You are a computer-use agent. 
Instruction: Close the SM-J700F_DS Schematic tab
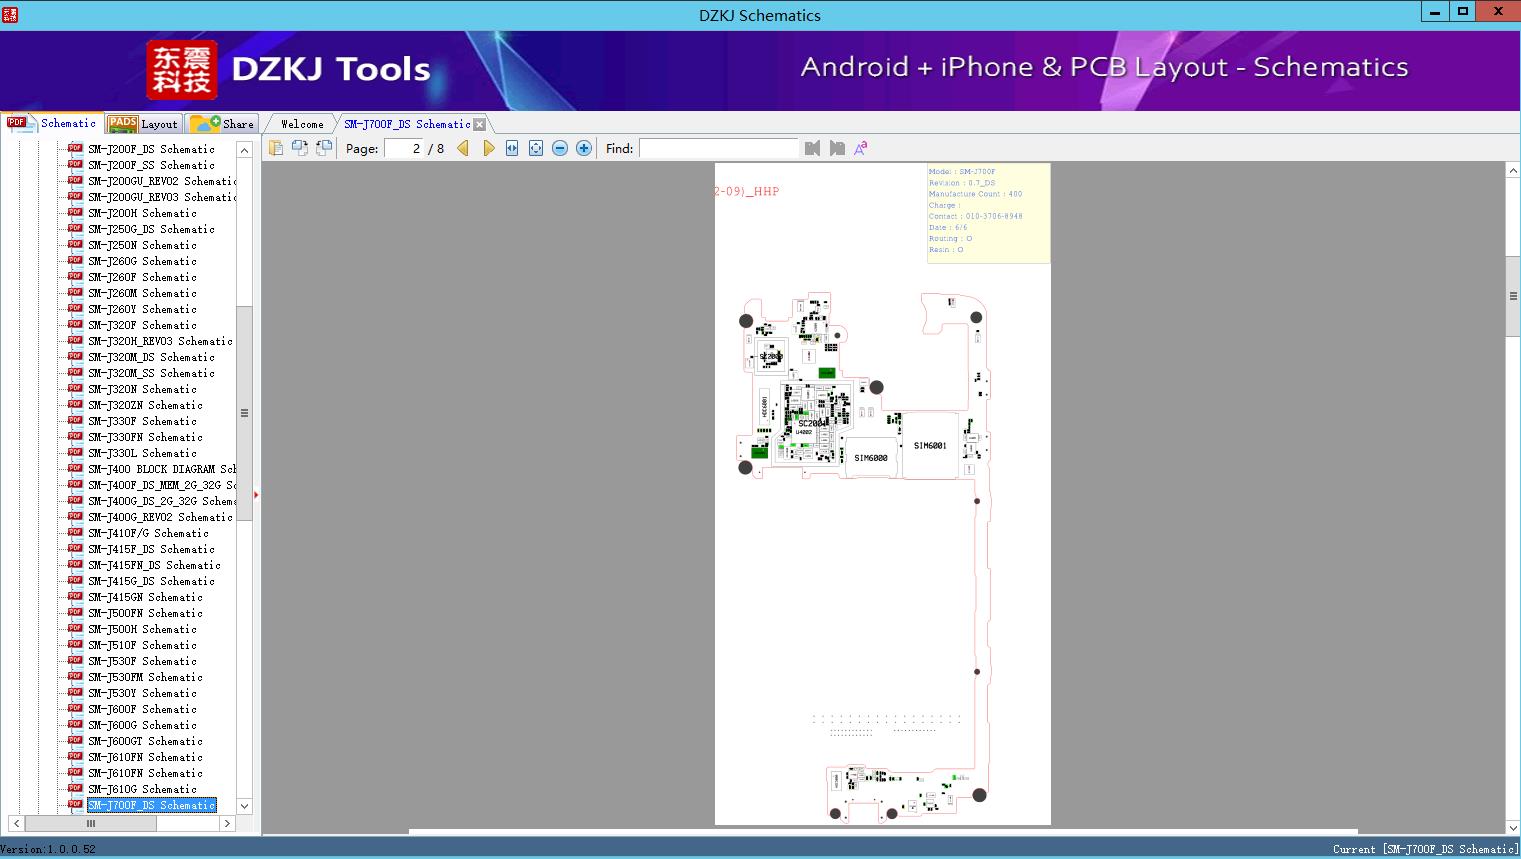pos(479,124)
